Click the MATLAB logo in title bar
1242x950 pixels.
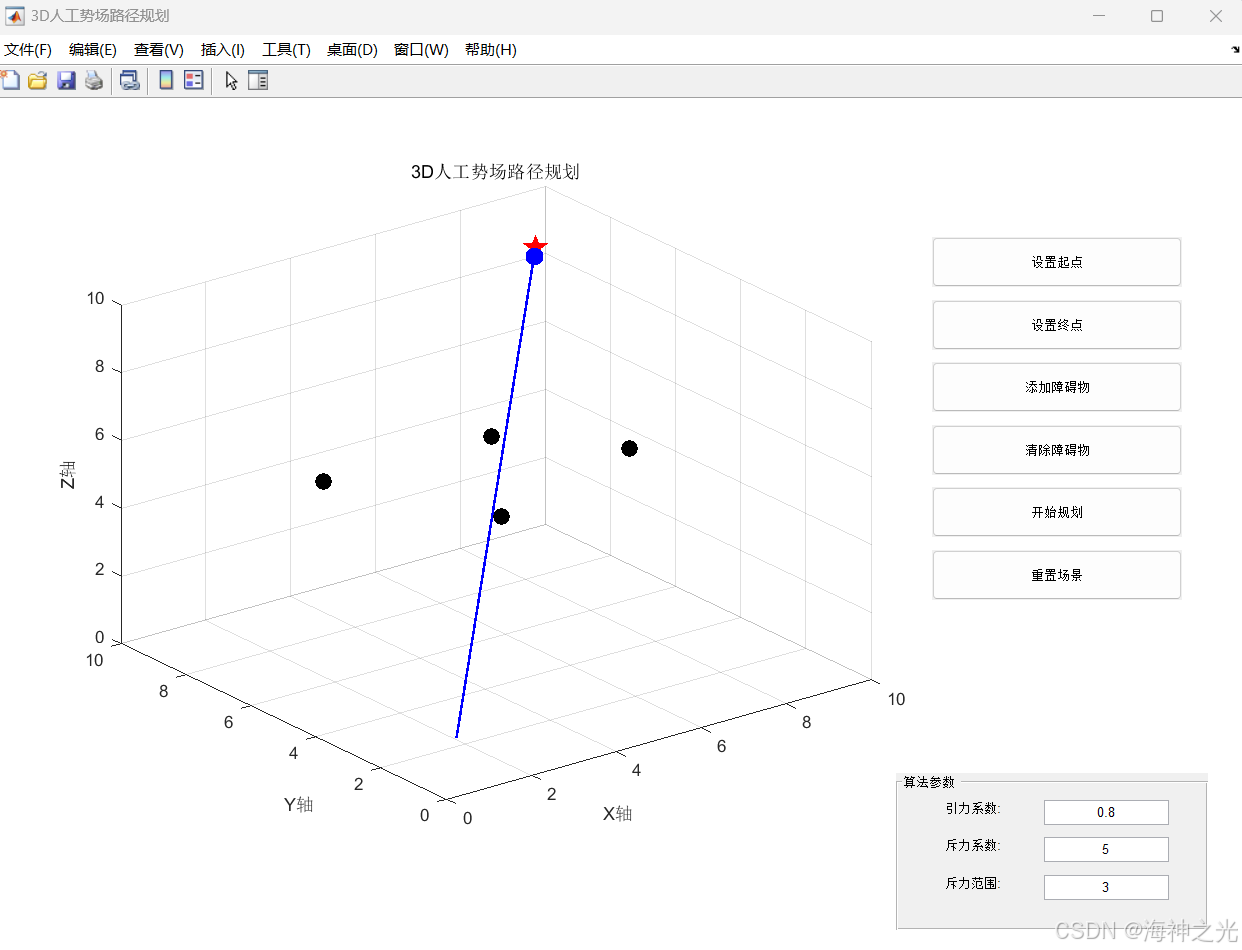(15, 16)
